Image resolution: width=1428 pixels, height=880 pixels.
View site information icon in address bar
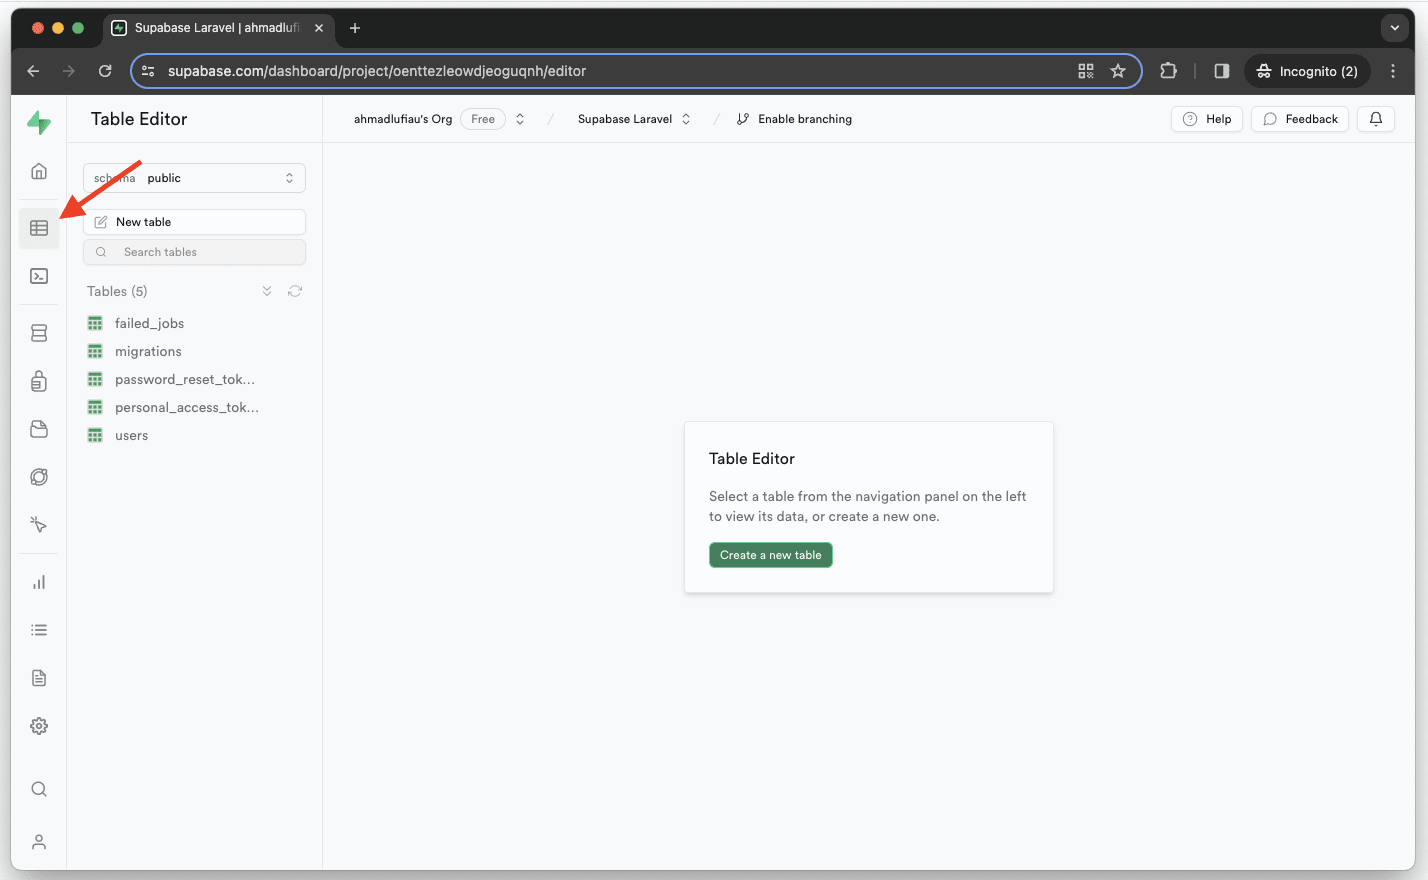148,71
